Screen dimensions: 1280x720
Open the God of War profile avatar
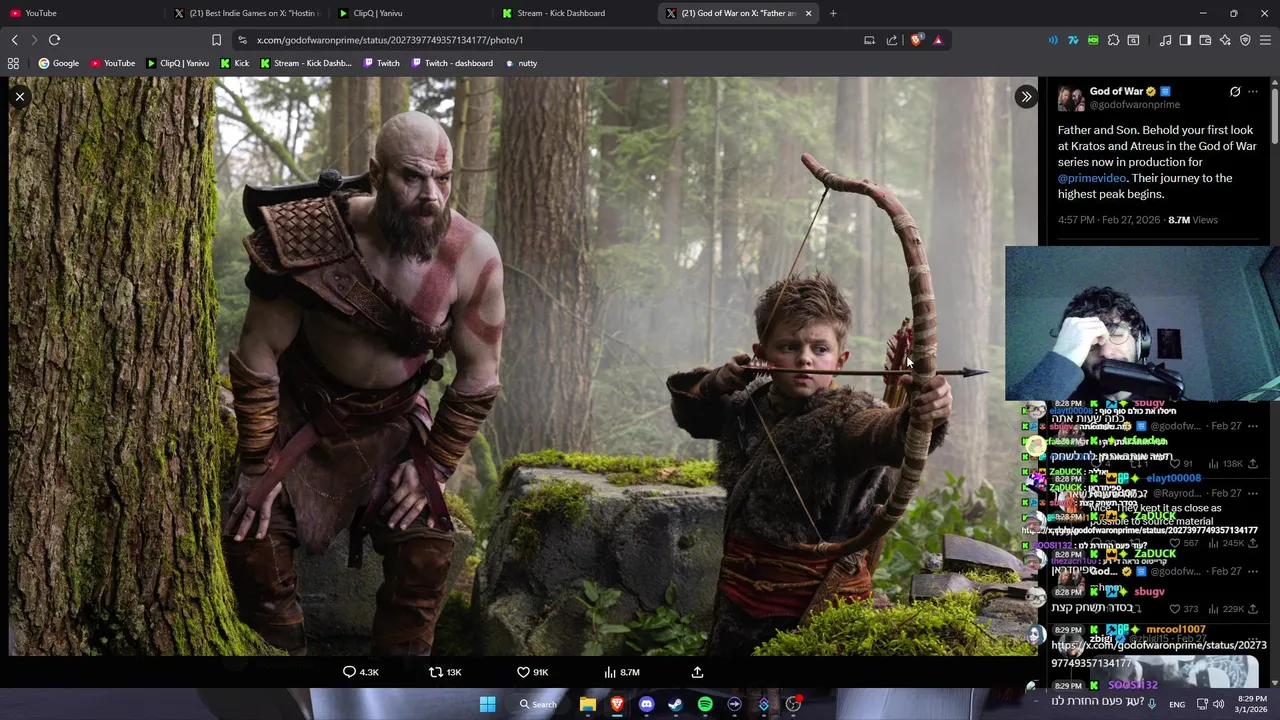(x=1070, y=98)
